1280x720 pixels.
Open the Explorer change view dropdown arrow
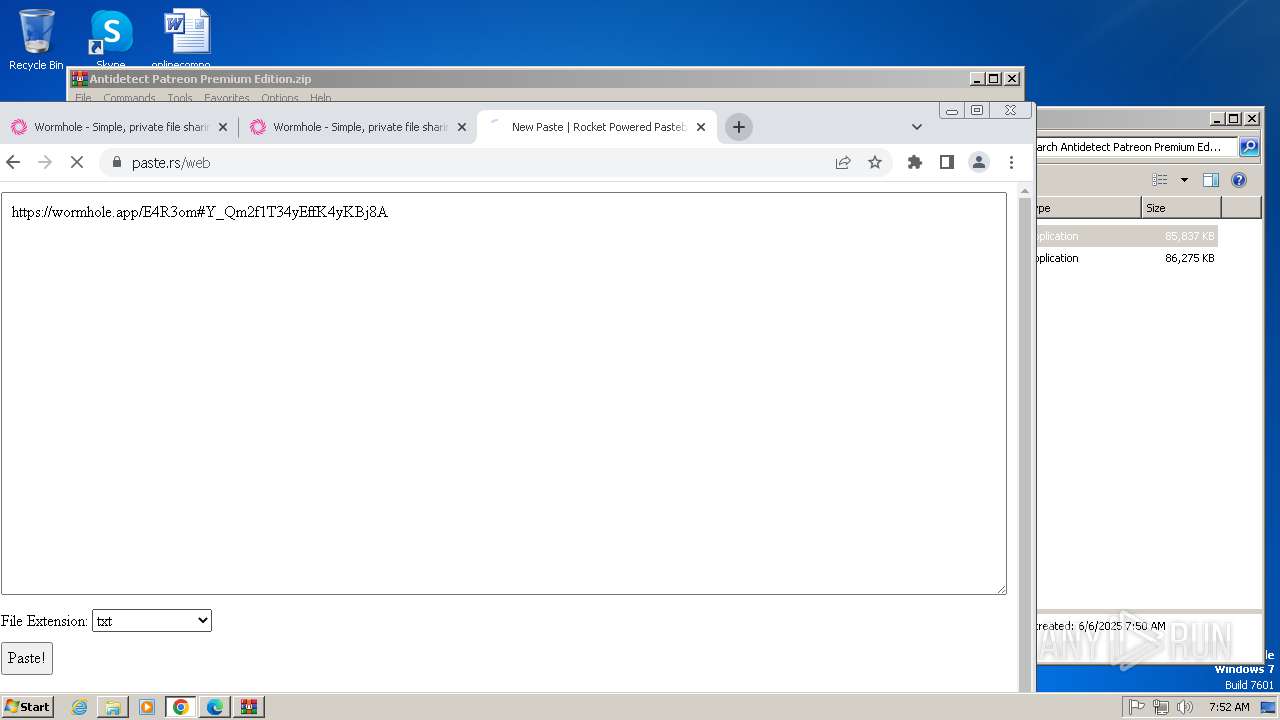point(1184,180)
